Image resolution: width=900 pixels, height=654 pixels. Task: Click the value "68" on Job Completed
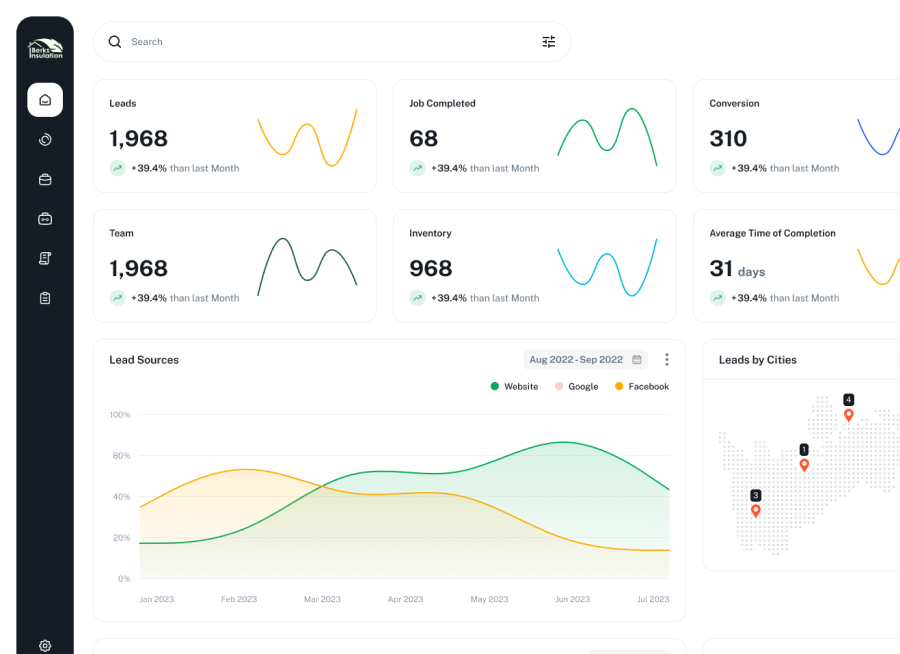click(x=424, y=138)
